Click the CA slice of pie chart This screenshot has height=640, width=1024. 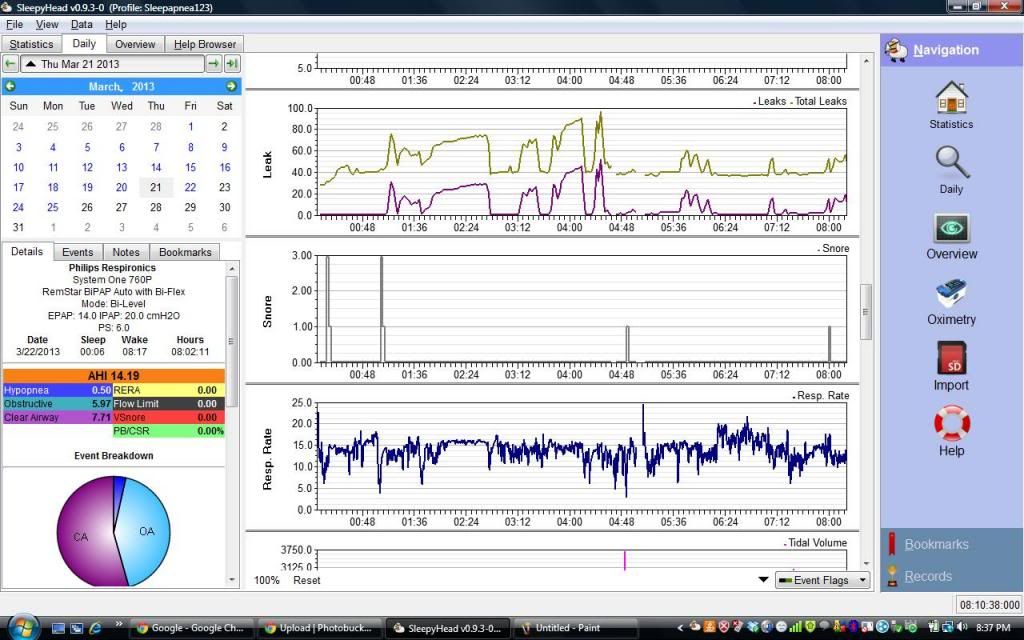[x=80, y=536]
